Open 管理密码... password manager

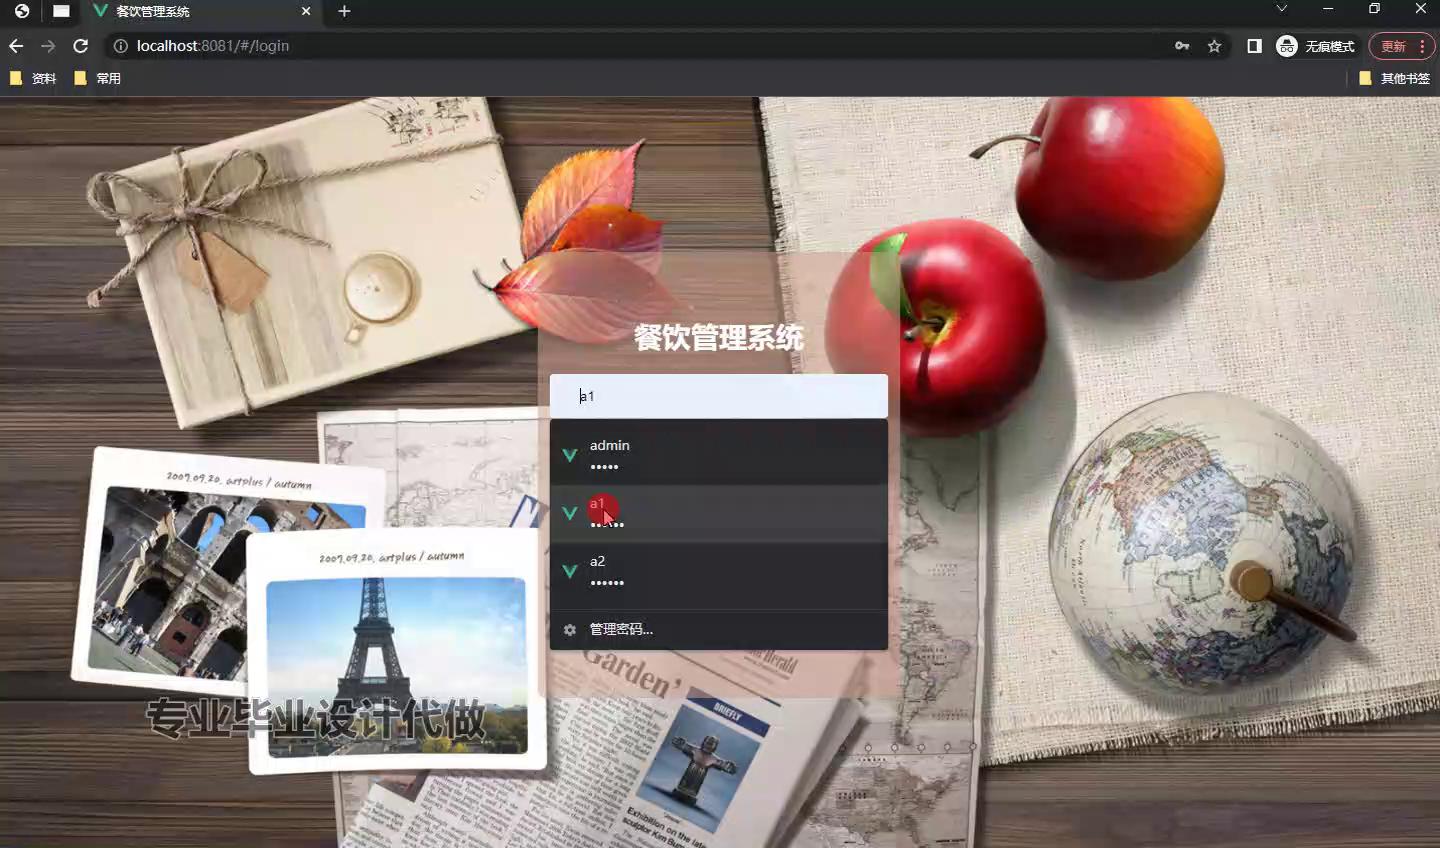[x=718, y=629]
